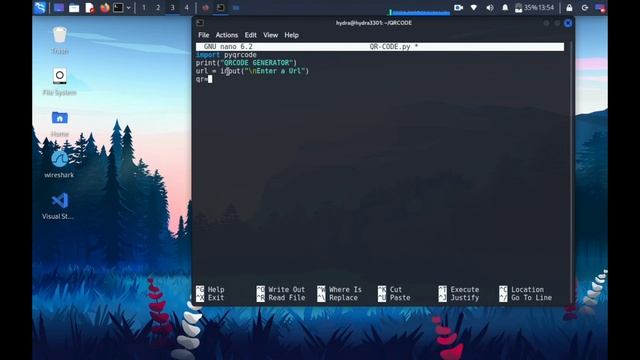Open the terminal Edit menu

click(x=251, y=35)
